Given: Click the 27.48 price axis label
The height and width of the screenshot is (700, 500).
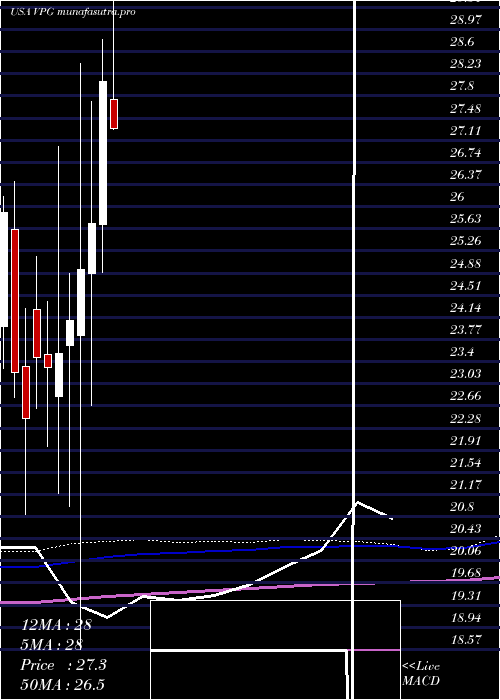Looking at the screenshot, I should [x=465, y=108].
